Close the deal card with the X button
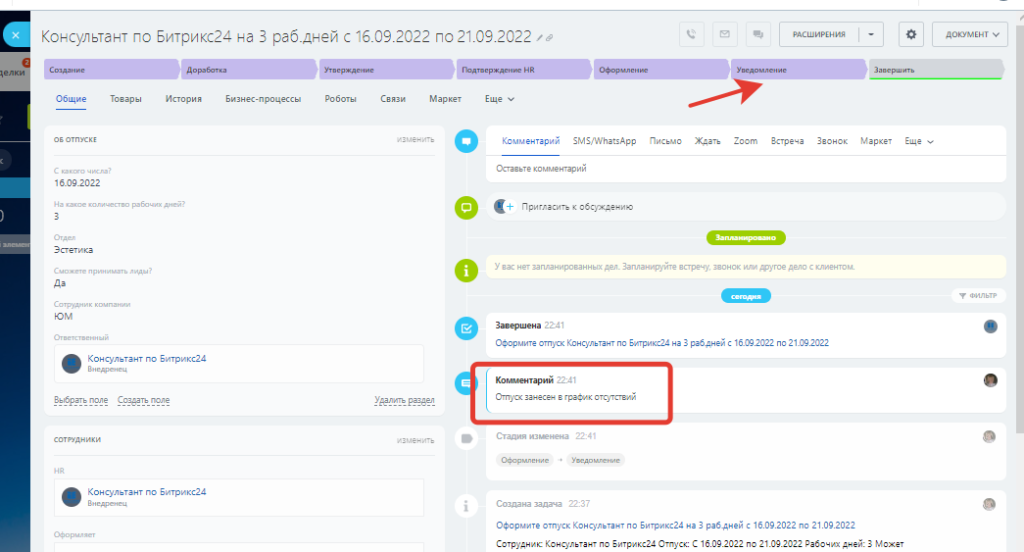Image resolution: width=1024 pixels, height=552 pixels. point(16,35)
